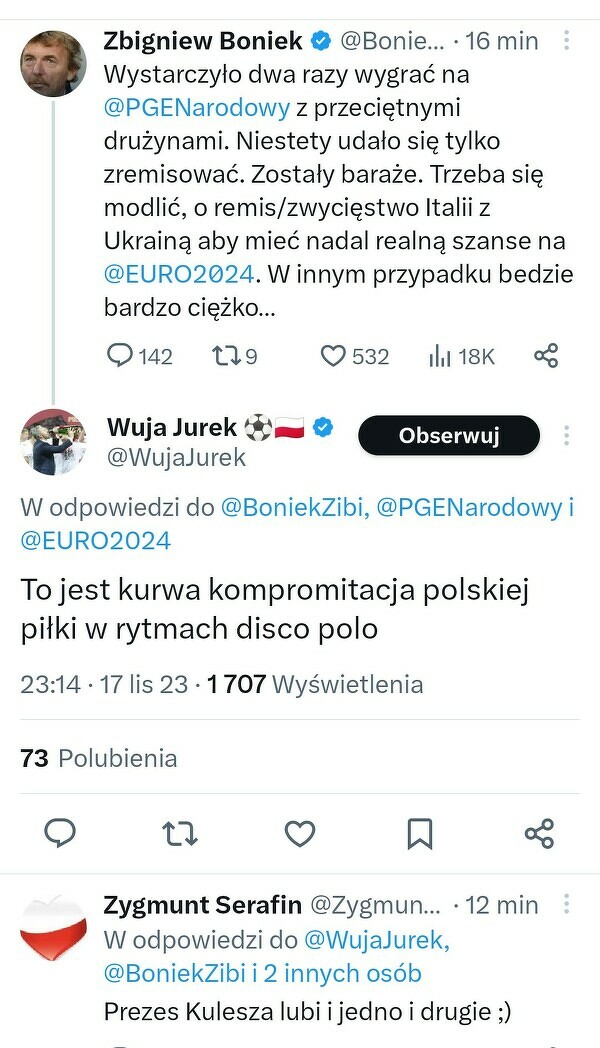Open more options for Zygmunt Serafin's reply

[x=567, y=906]
